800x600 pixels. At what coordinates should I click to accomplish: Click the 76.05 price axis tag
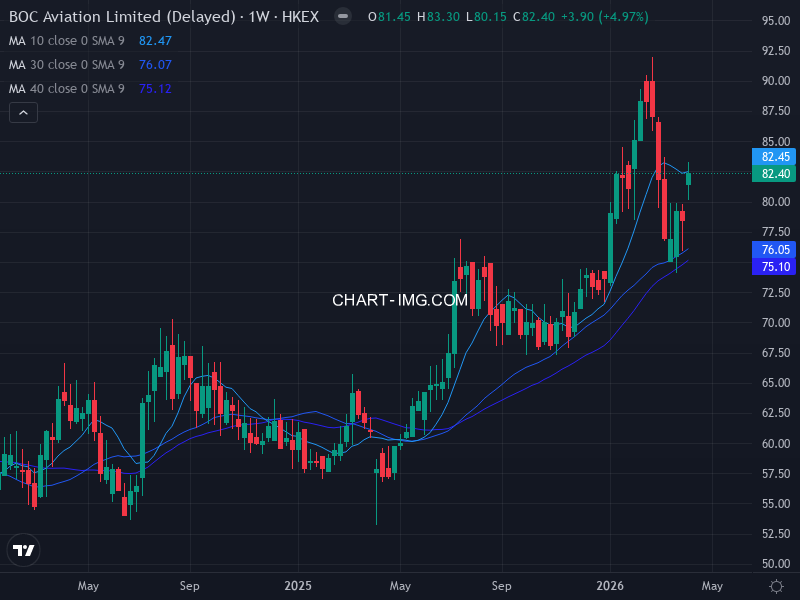[x=774, y=249]
